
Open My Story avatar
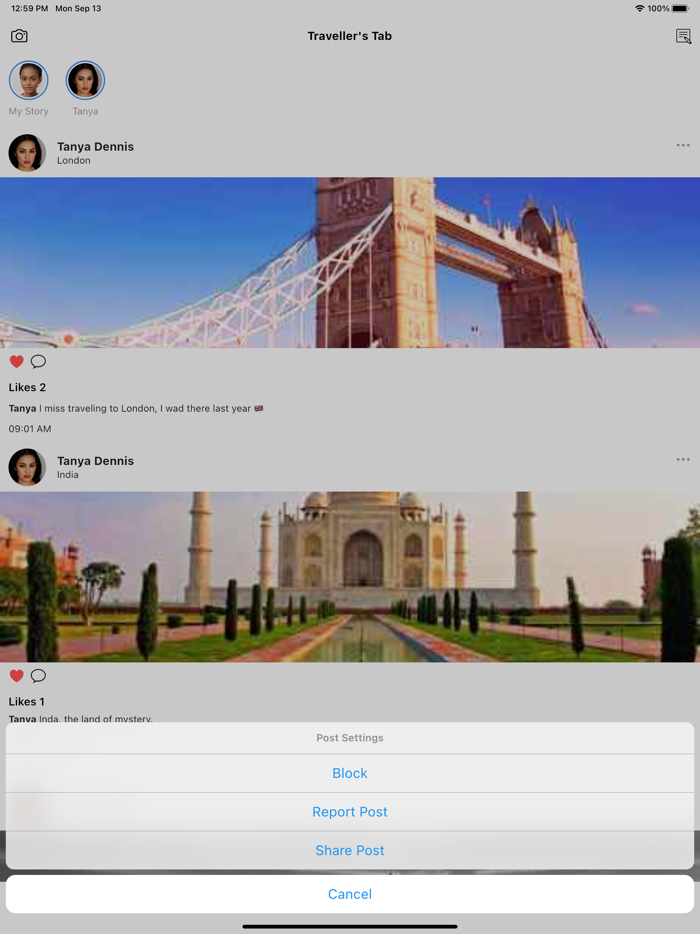click(29, 80)
